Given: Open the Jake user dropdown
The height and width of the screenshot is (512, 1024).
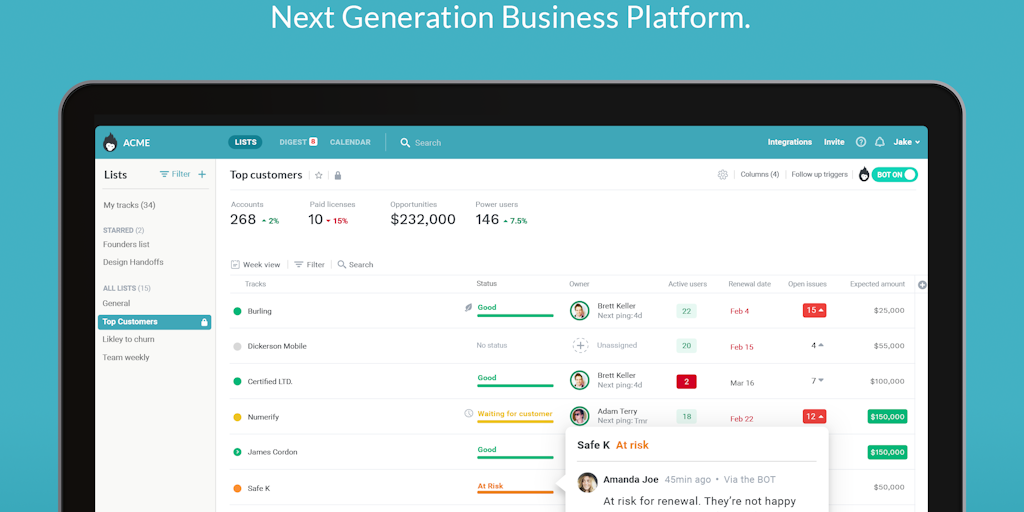Looking at the screenshot, I should [906, 142].
